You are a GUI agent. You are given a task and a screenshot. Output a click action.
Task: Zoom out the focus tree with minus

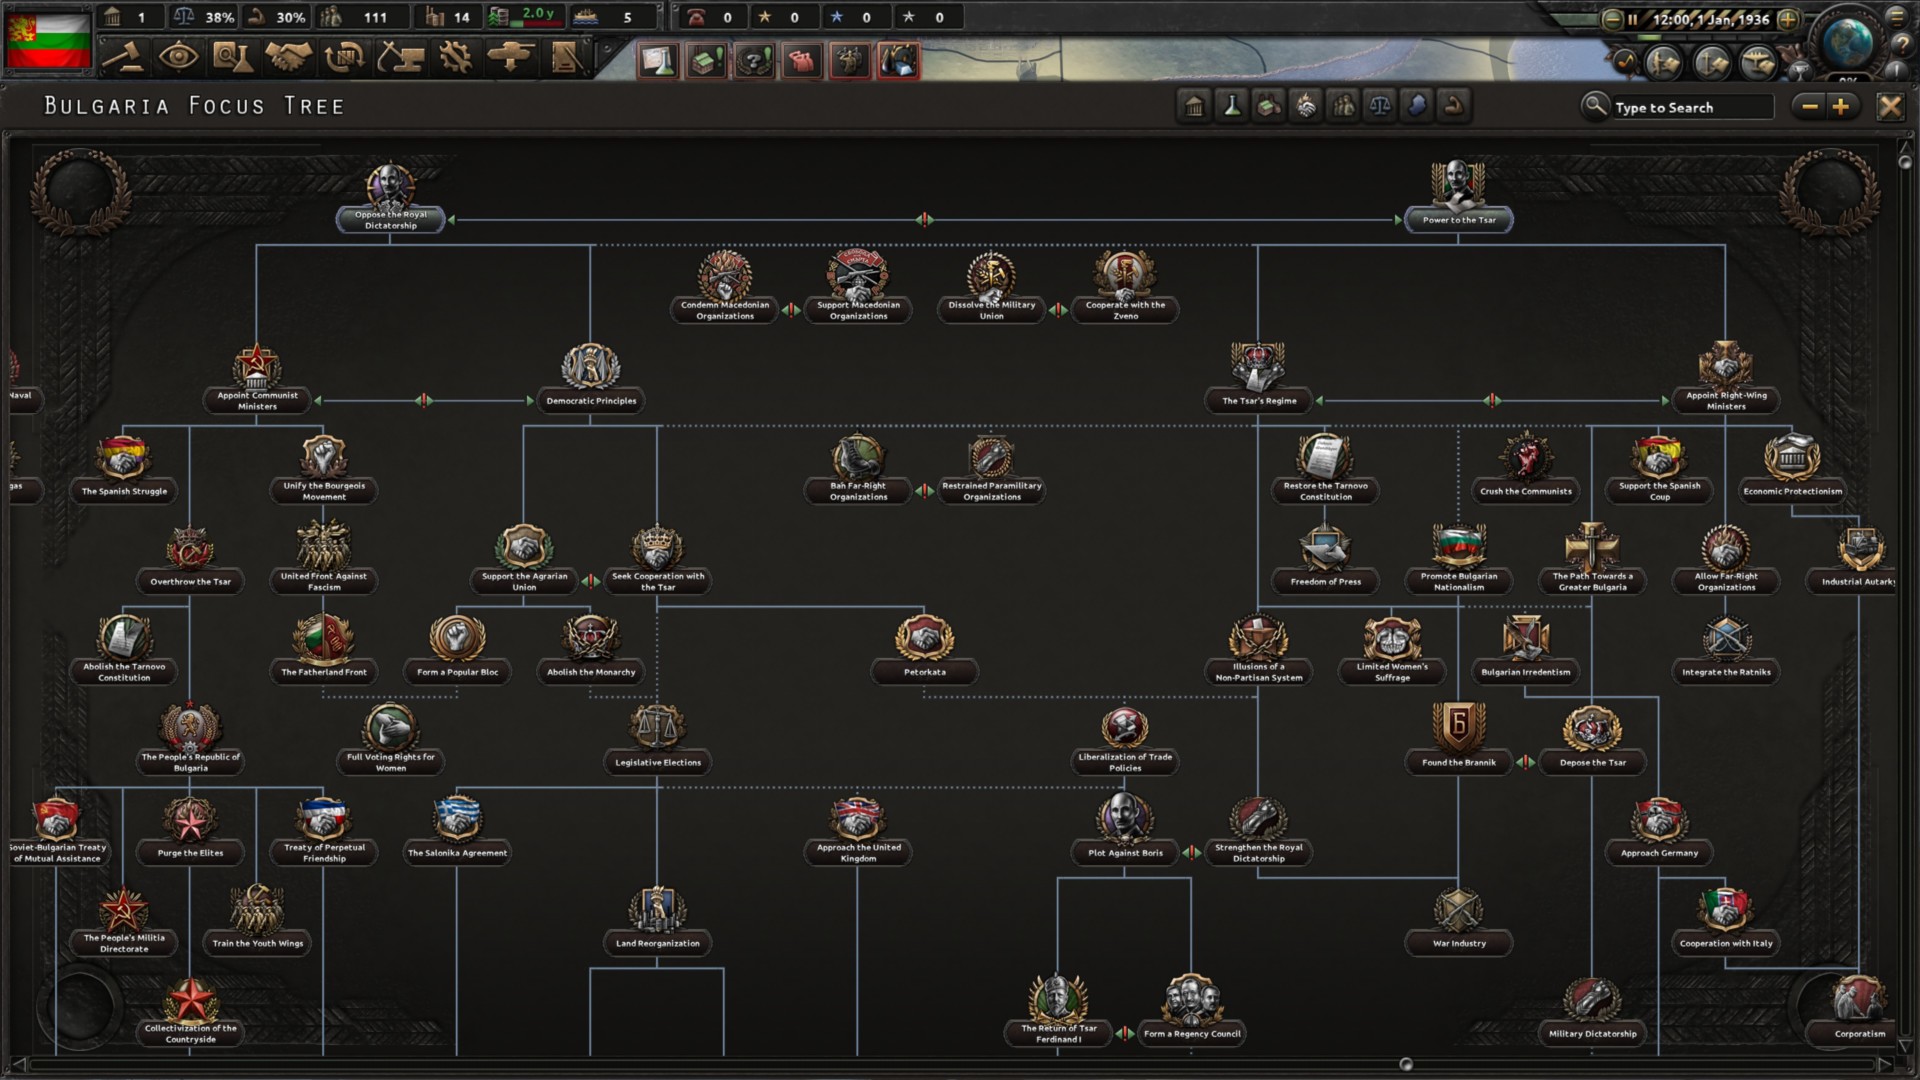[x=1809, y=106]
